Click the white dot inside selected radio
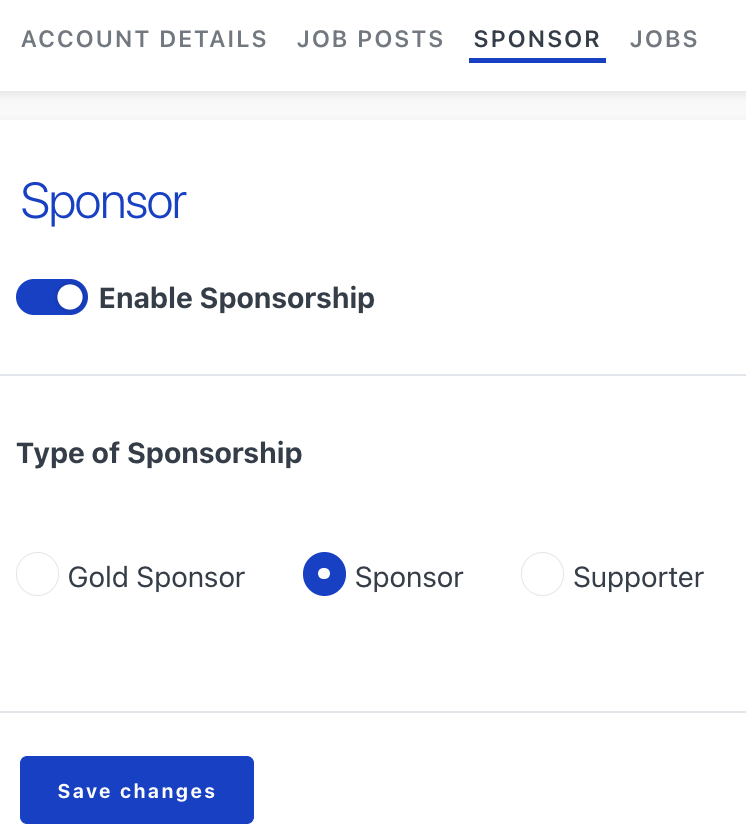Viewport: 746px width, 840px height. (x=324, y=574)
